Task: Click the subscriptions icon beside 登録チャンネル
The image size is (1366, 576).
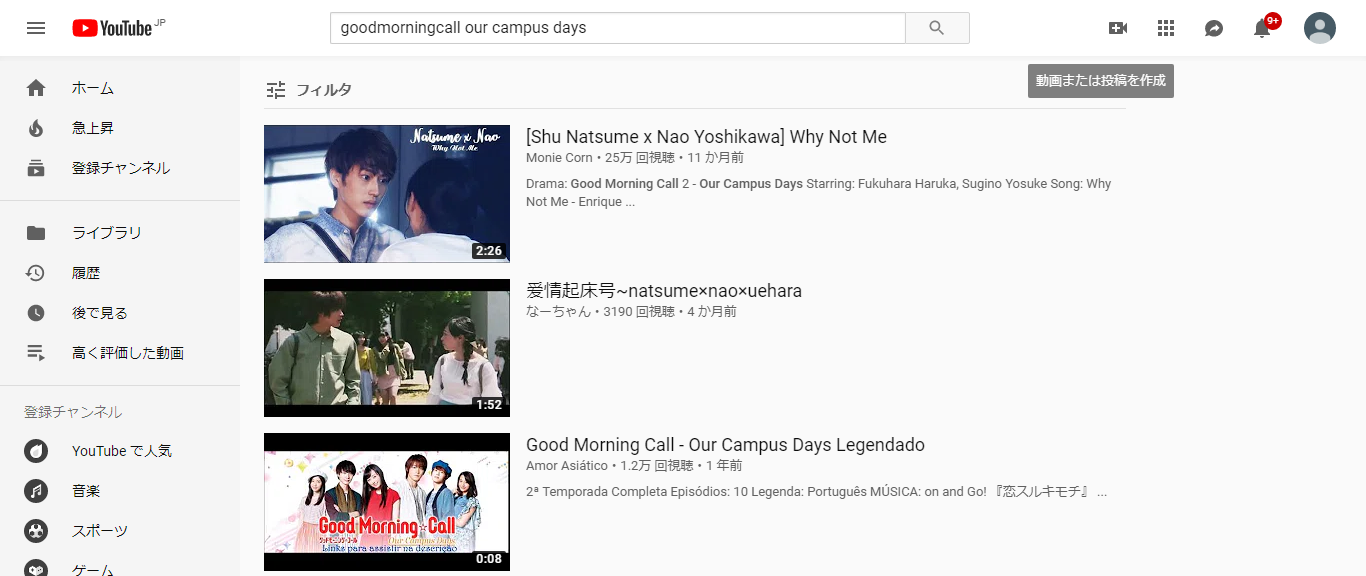Action: (x=36, y=168)
